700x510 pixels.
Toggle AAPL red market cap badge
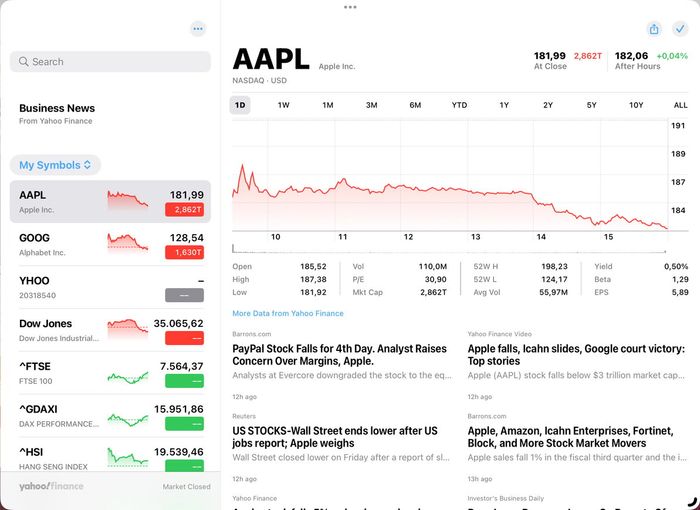pos(184,209)
